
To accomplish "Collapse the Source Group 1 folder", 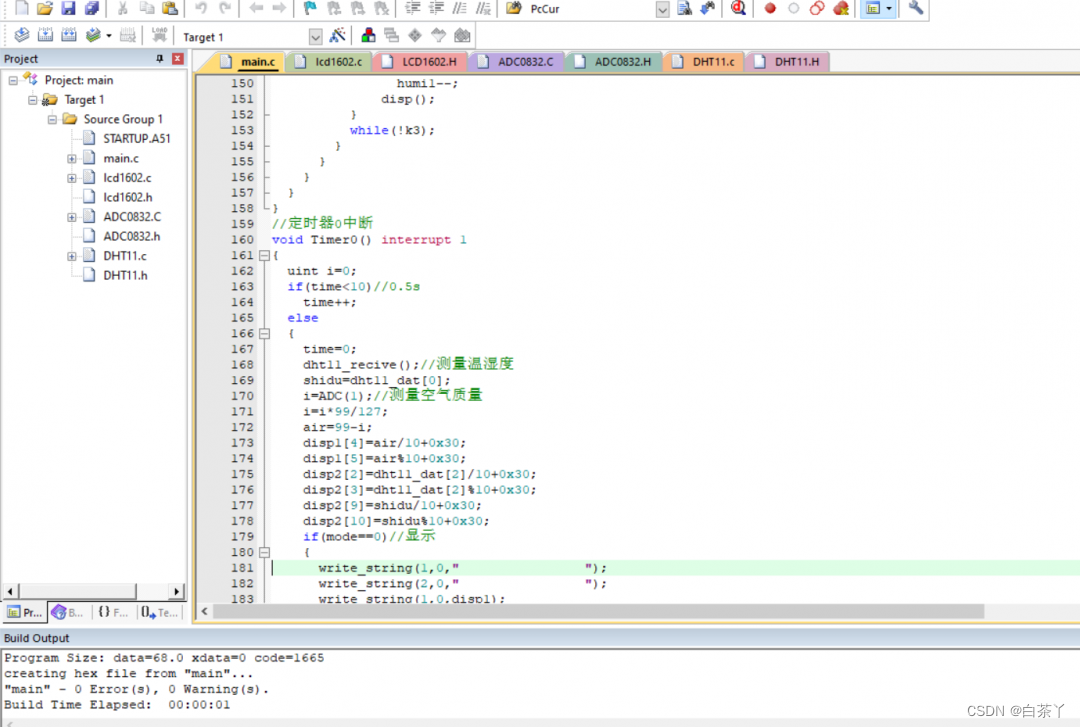I will point(53,120).
